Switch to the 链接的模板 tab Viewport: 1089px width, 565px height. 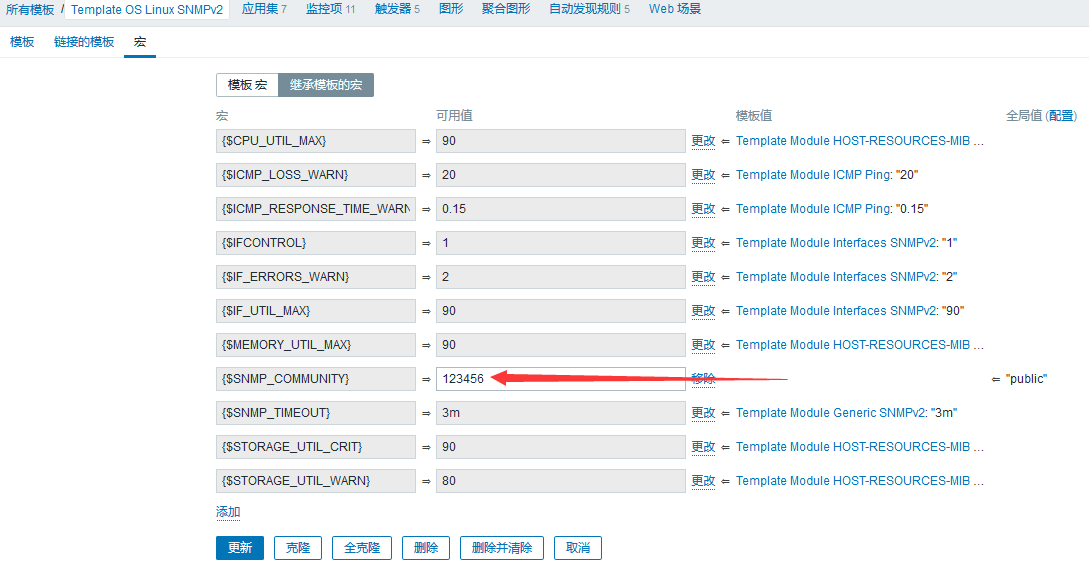(x=84, y=42)
